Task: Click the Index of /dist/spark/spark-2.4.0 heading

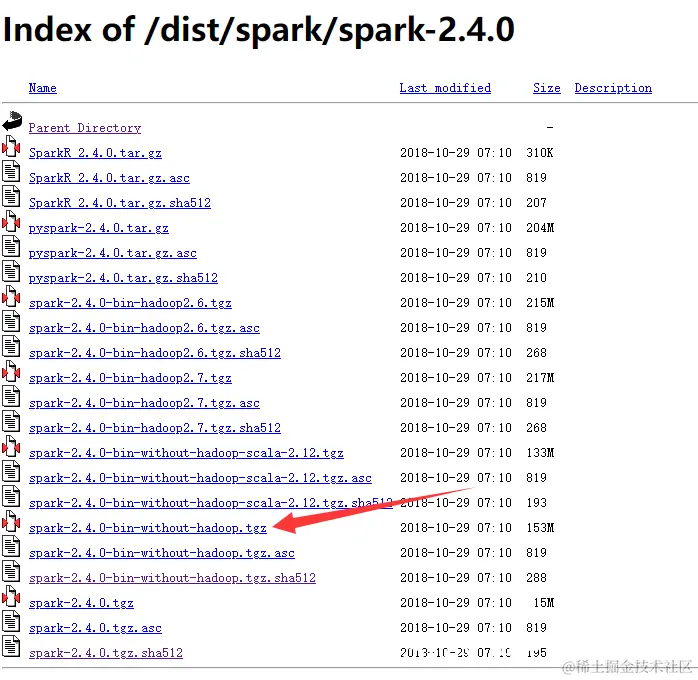Action: [259, 29]
